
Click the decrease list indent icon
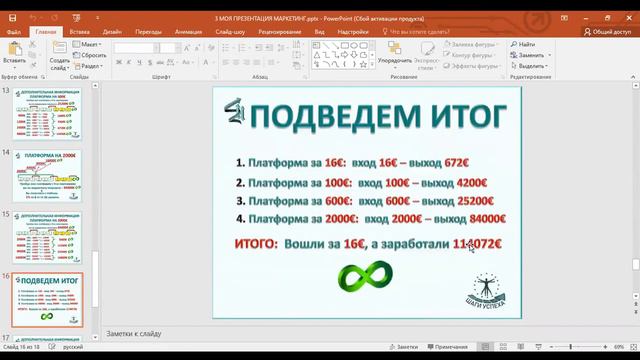[259, 48]
